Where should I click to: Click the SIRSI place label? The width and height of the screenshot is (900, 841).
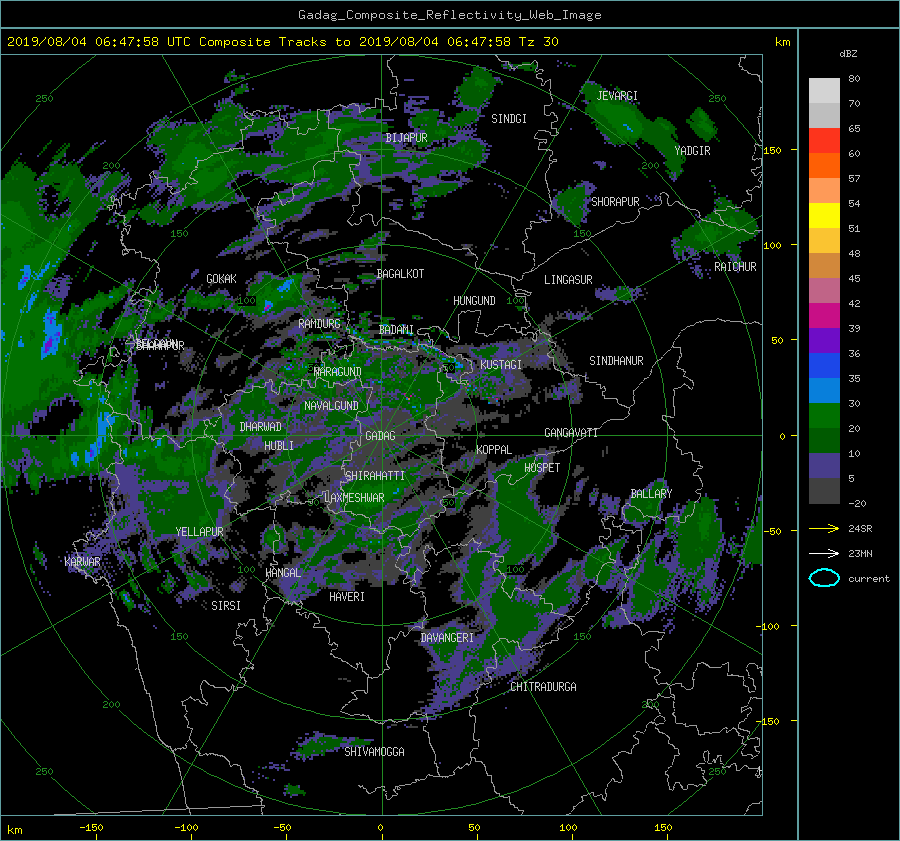point(226,606)
